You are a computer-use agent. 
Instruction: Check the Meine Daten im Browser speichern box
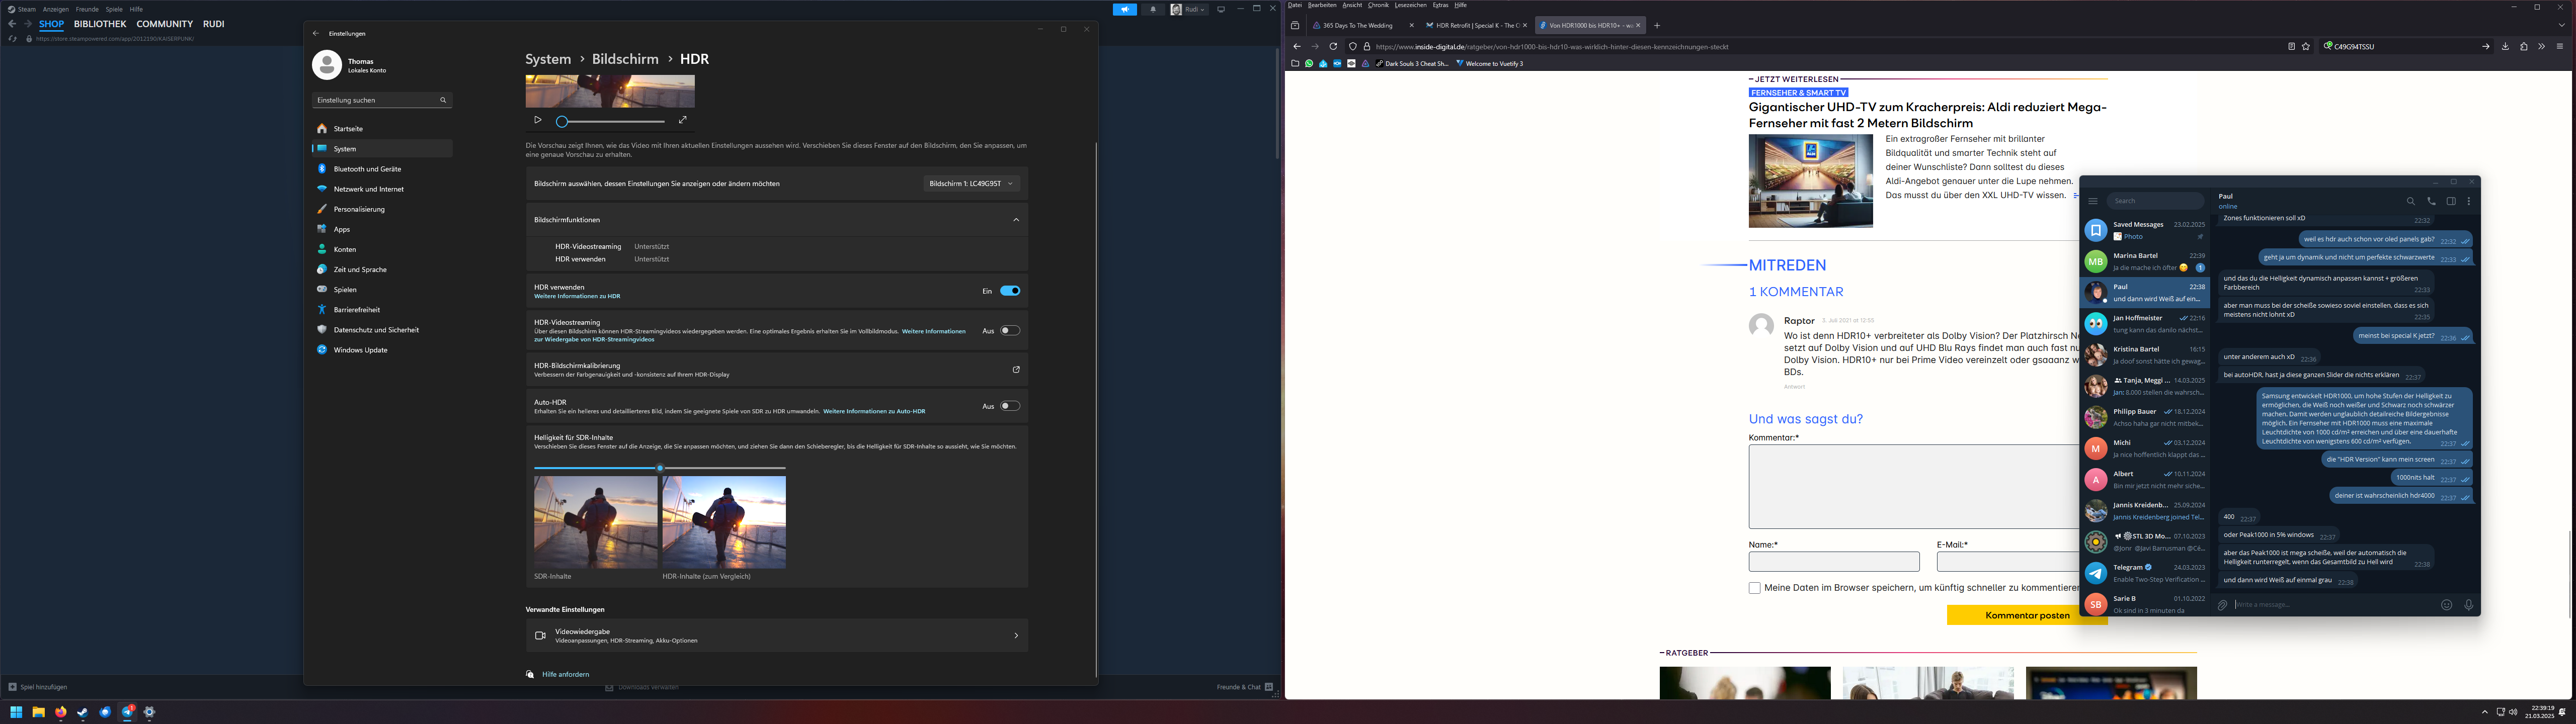click(x=1754, y=588)
